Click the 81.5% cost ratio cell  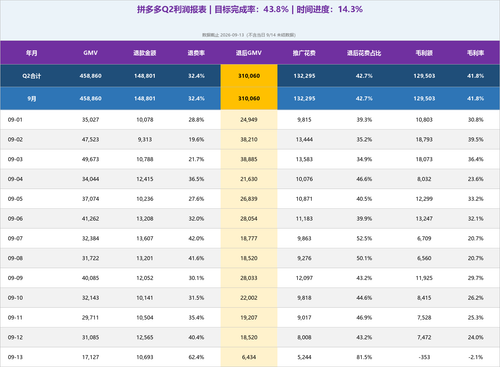click(364, 357)
